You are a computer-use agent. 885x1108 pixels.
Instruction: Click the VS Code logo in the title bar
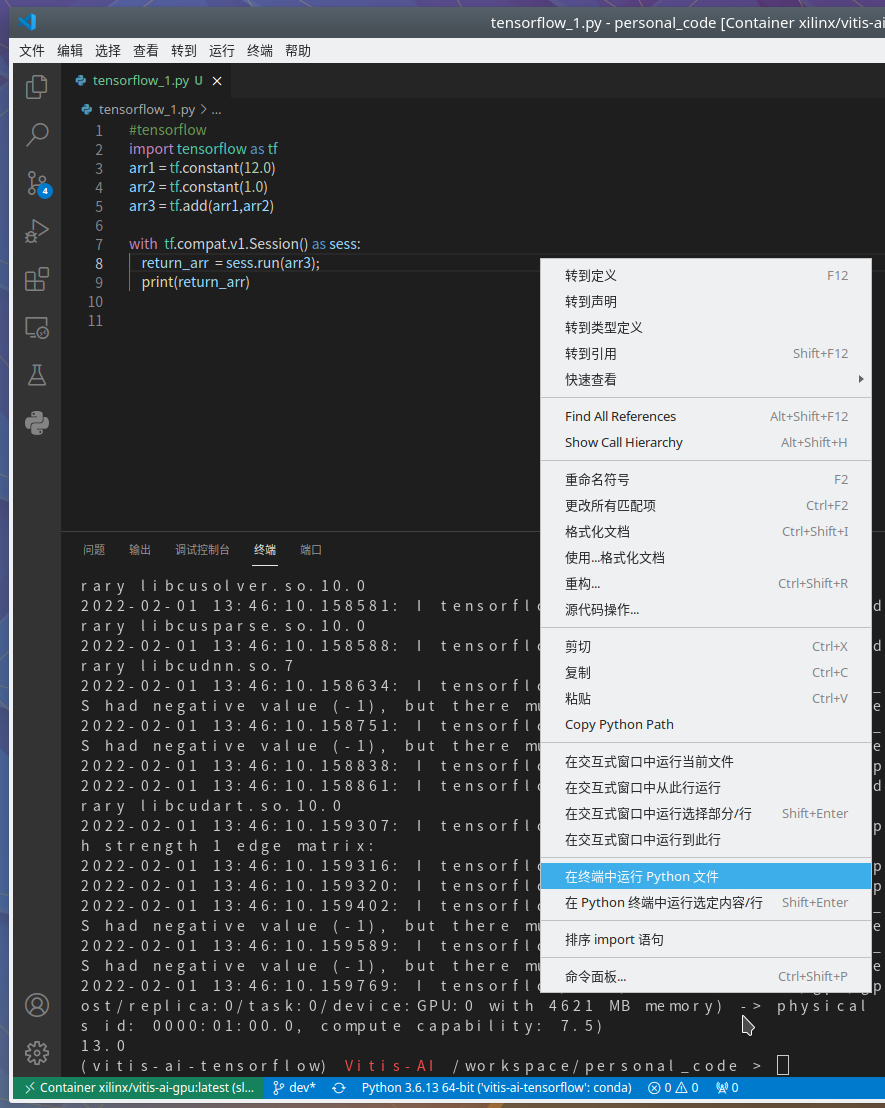tap(28, 22)
